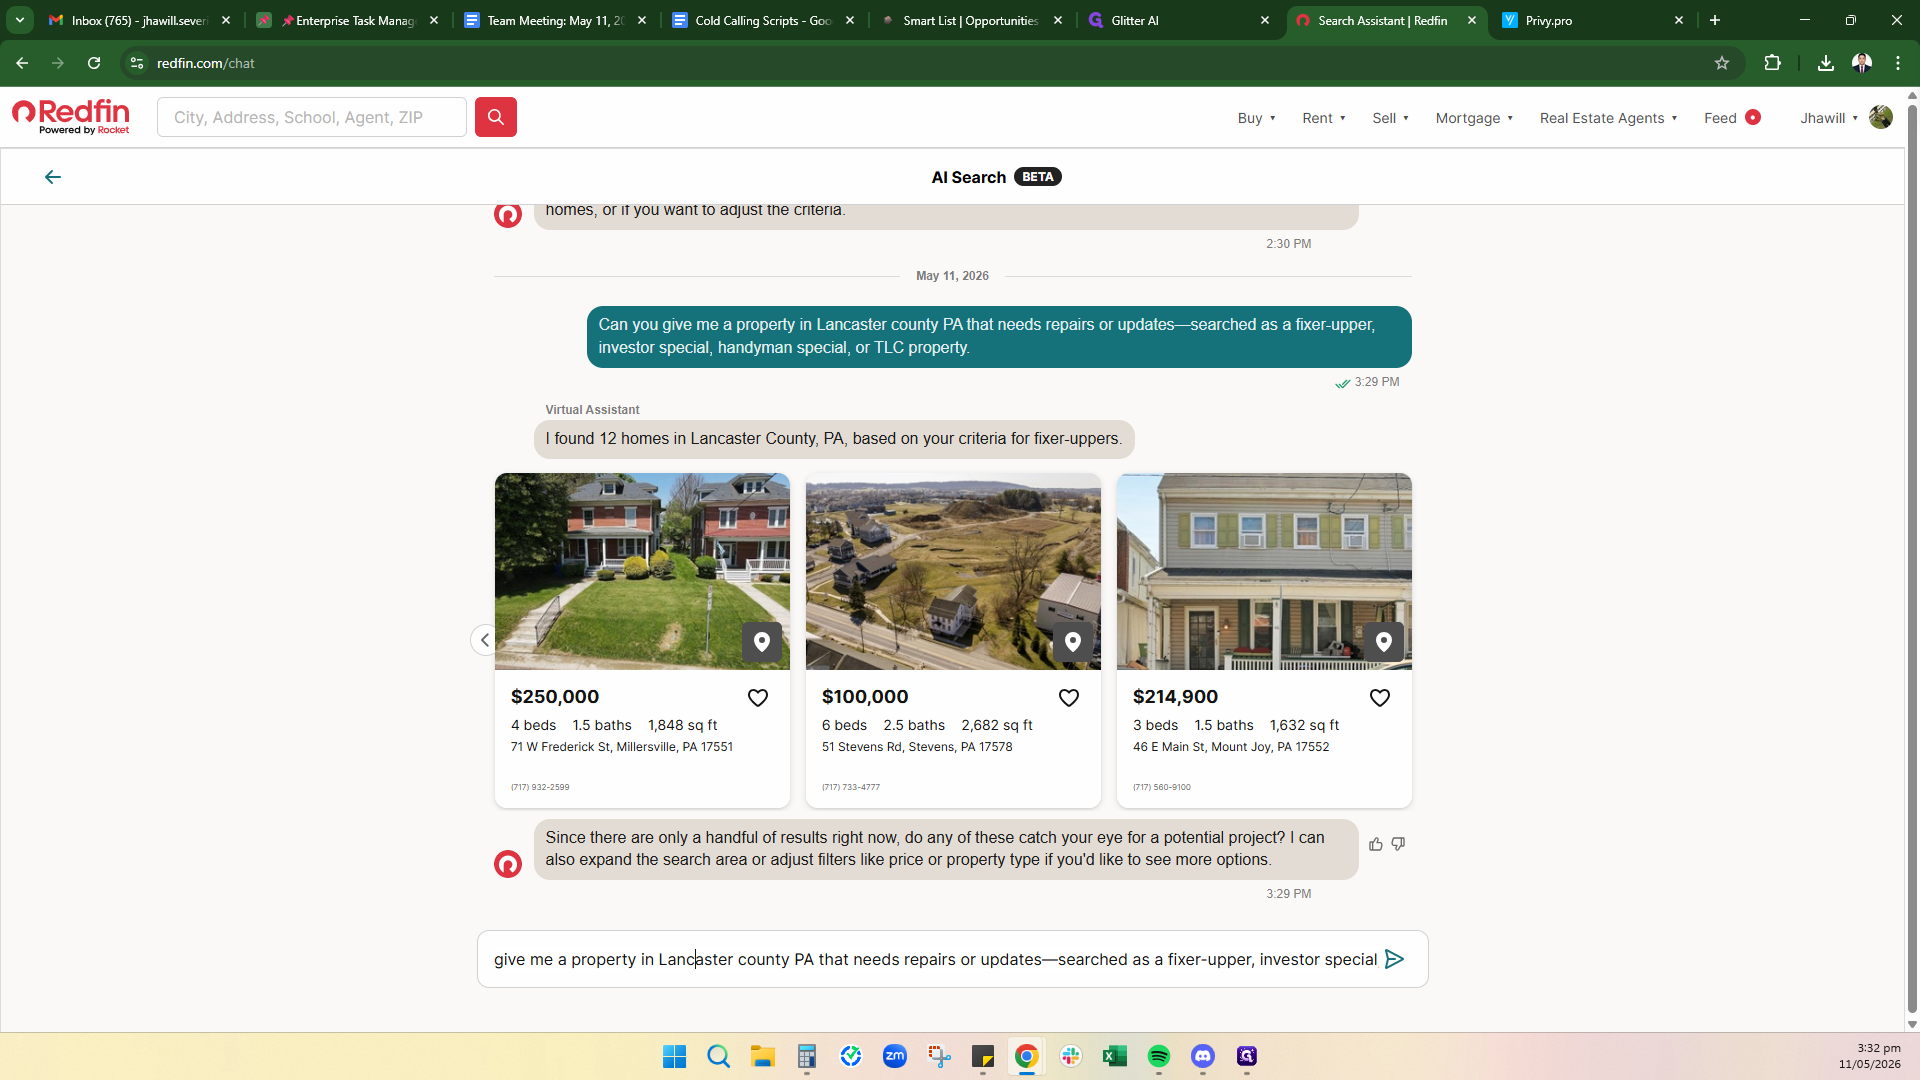Show previous listings with carousel left arrow
Viewport: 1920px width, 1080px height.
(484, 640)
